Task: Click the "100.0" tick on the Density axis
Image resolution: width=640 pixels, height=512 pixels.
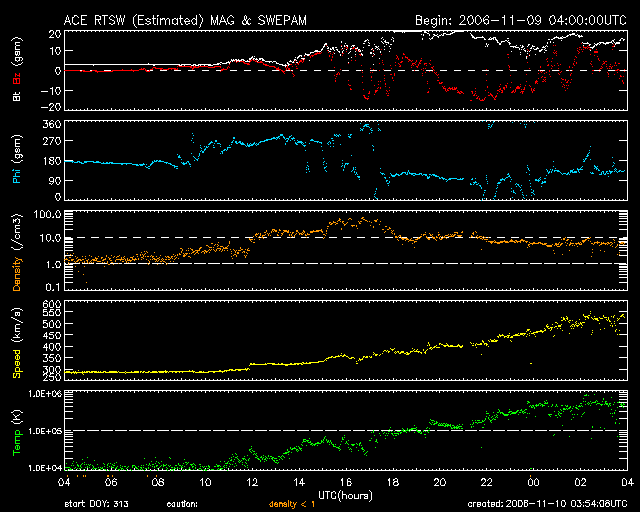Action: point(47,214)
